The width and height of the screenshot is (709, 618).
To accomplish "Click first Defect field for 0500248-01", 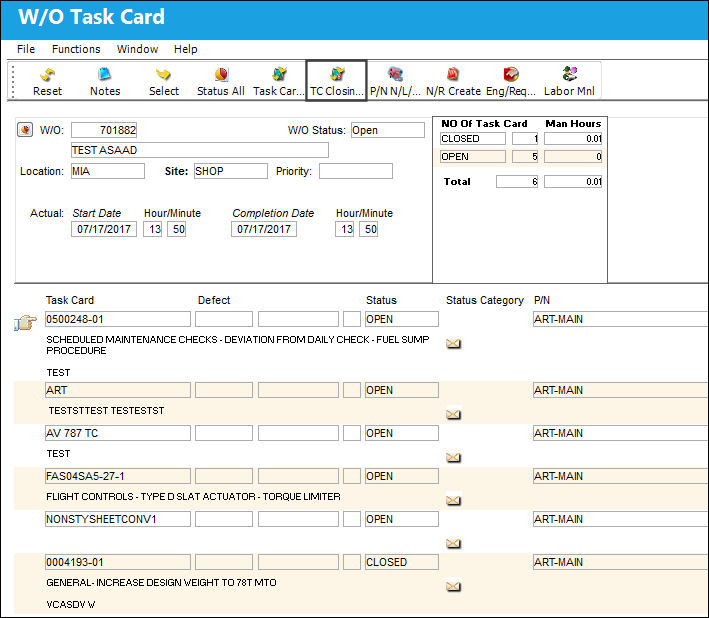I will (x=224, y=319).
